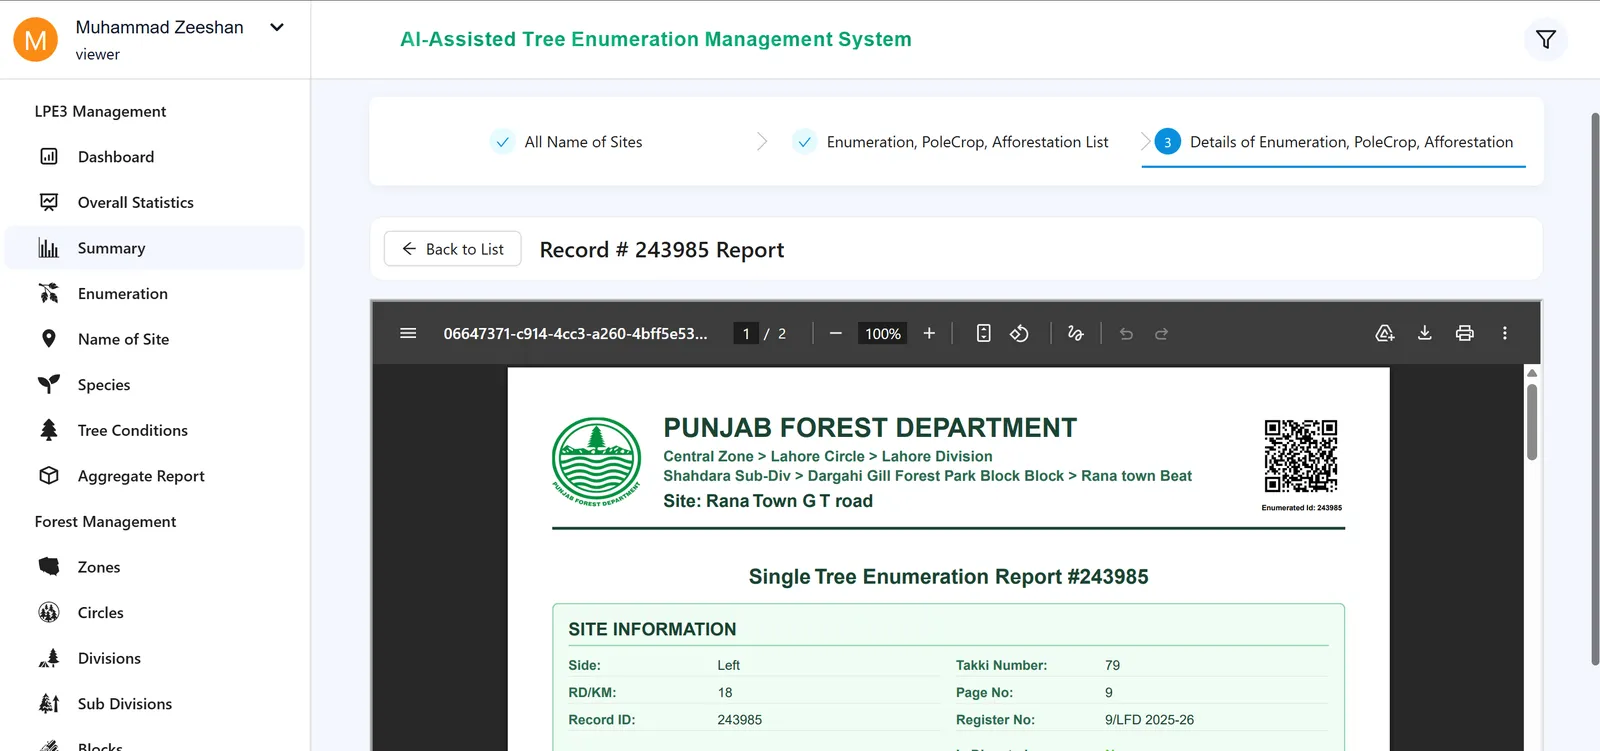Click the PDF page number field
1600x751 pixels.
tap(746, 334)
